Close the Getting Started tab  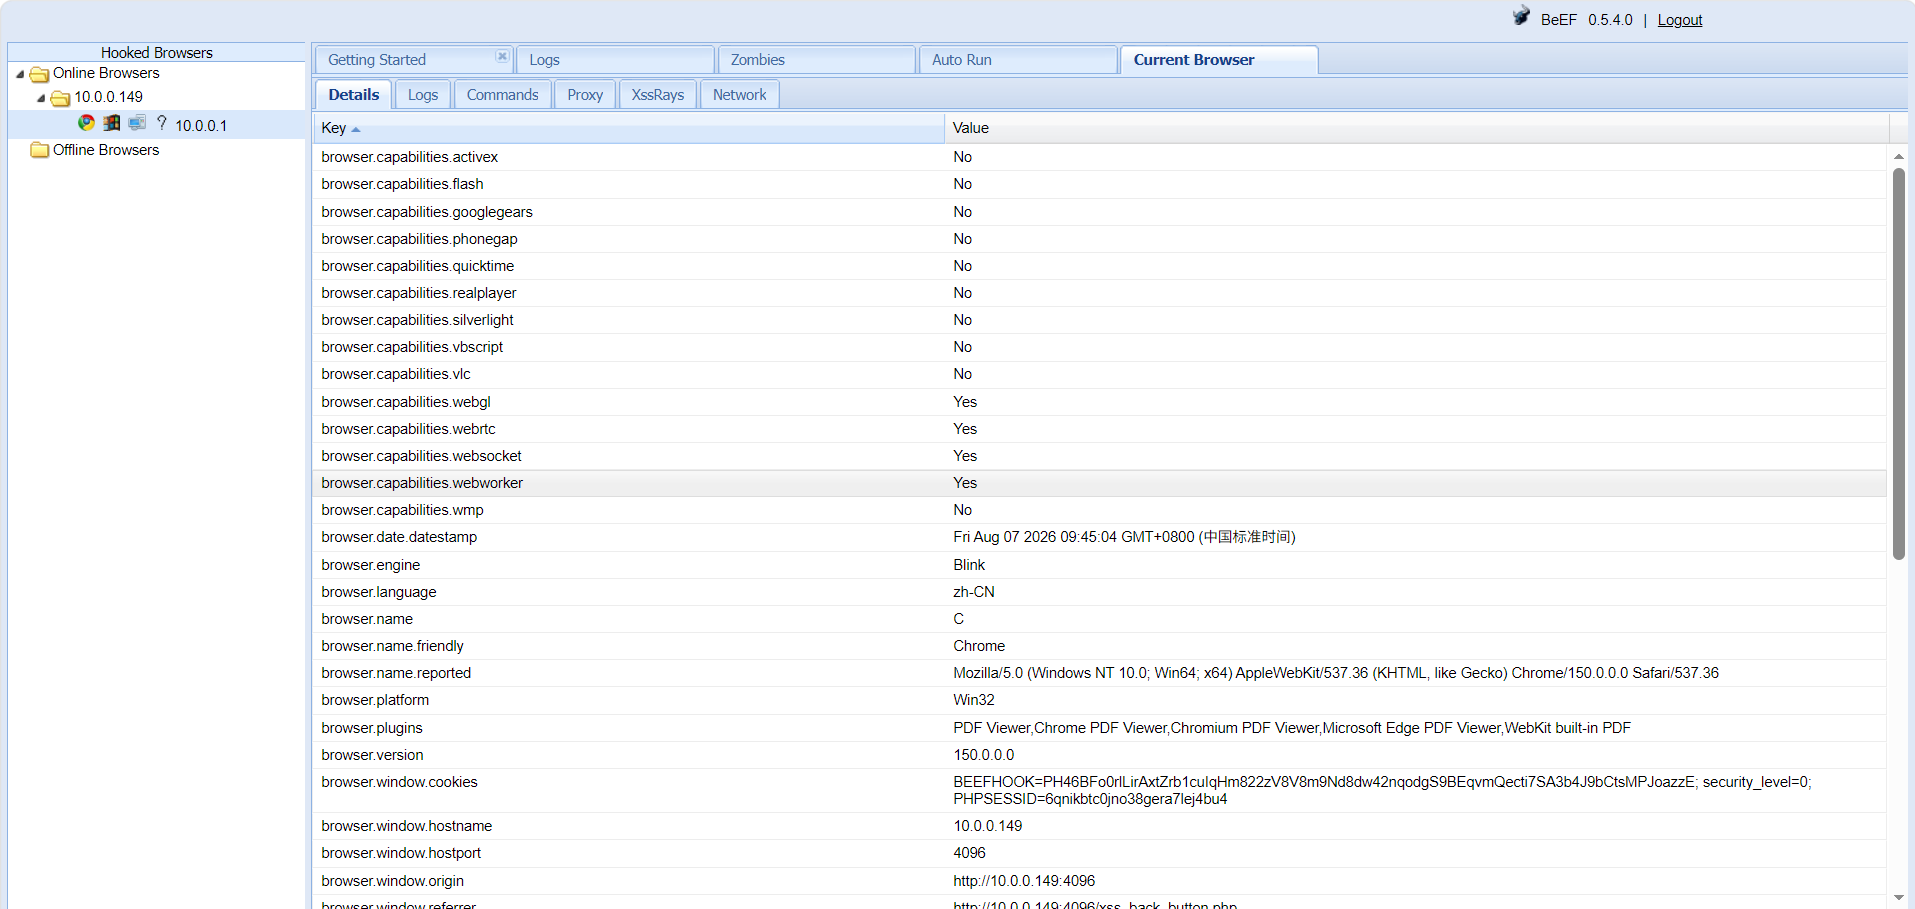(x=502, y=56)
